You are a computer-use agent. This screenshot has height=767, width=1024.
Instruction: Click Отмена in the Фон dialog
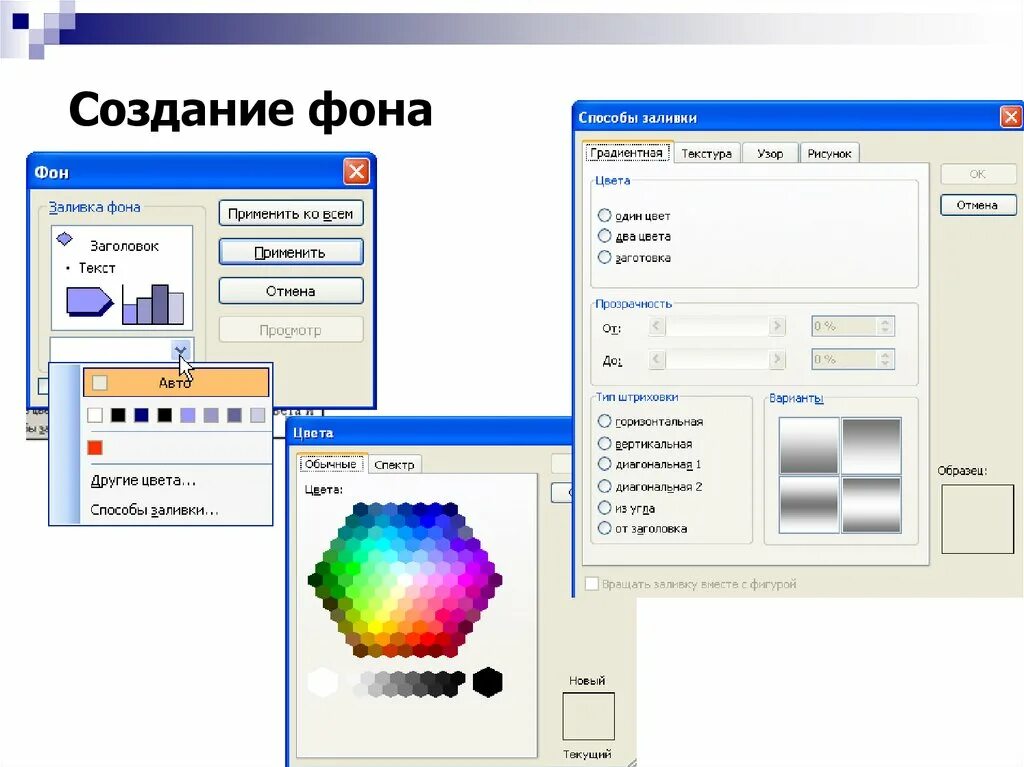[x=291, y=291]
